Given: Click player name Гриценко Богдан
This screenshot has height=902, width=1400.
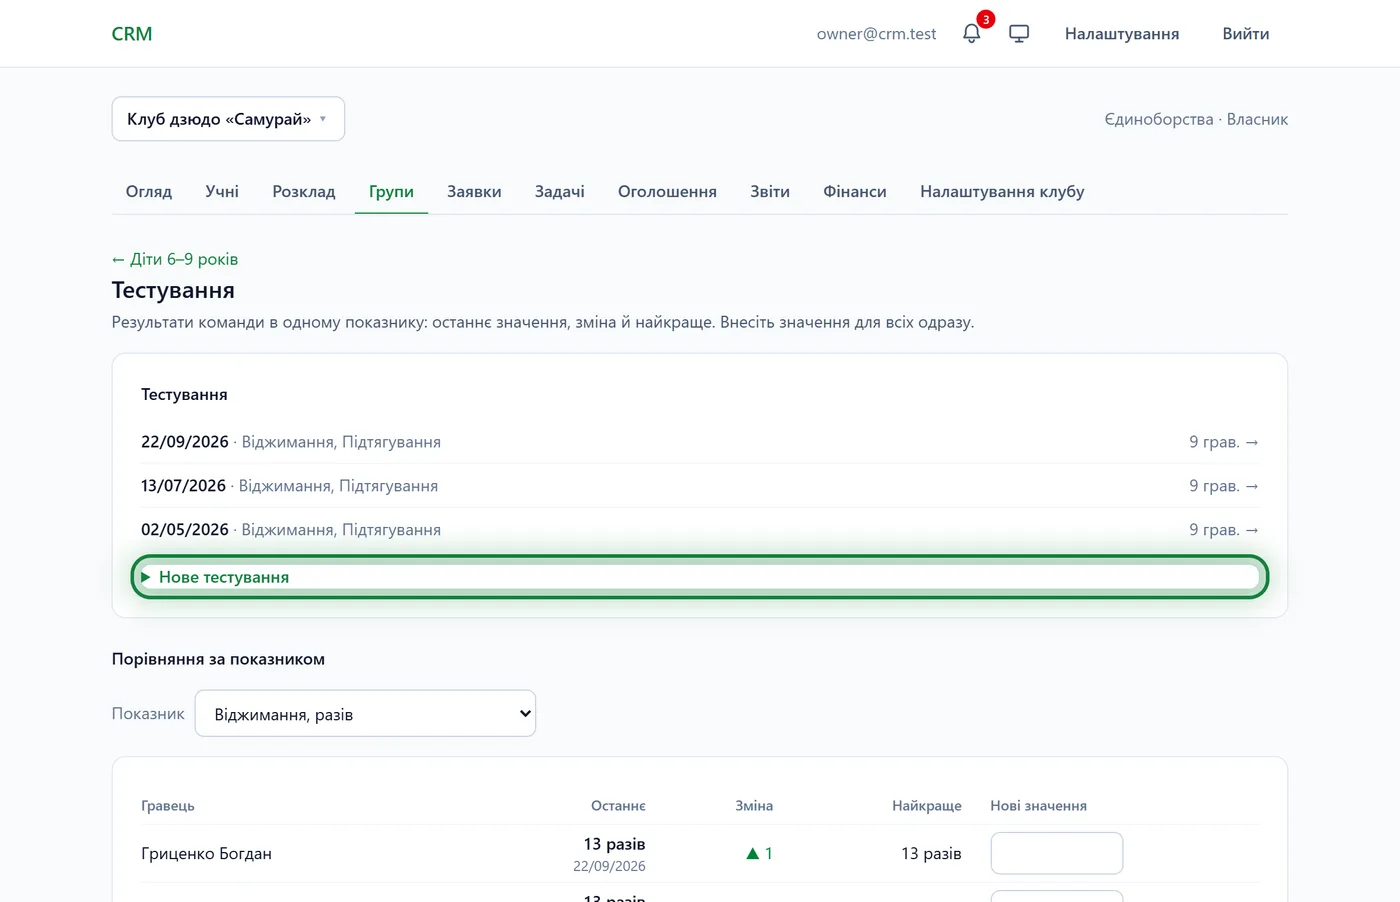Looking at the screenshot, I should pyautogui.click(x=206, y=854).
